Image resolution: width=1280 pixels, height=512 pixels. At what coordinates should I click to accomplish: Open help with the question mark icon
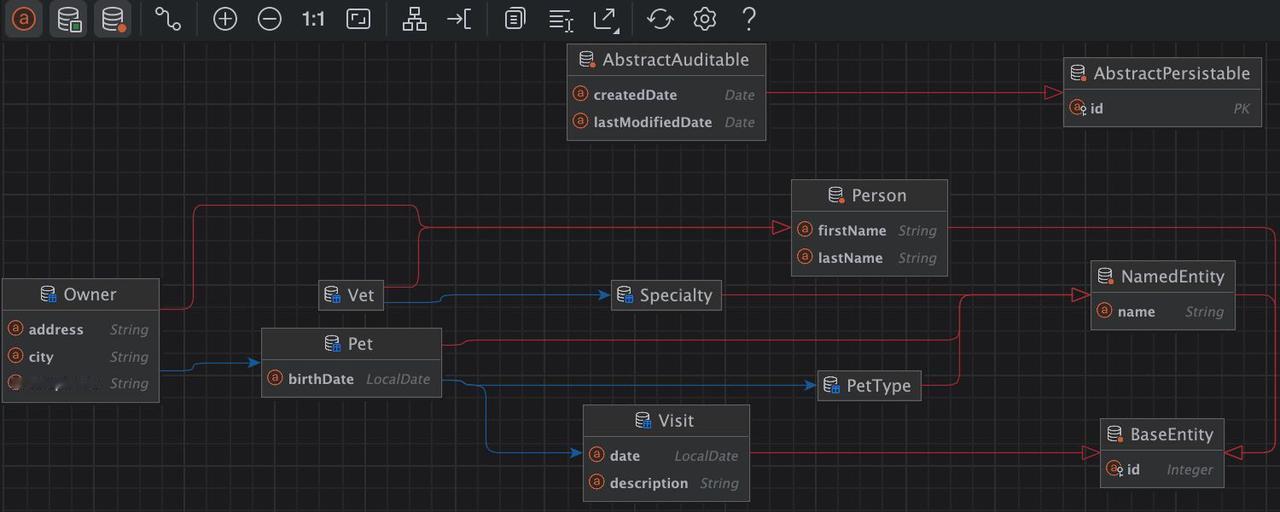point(749,19)
